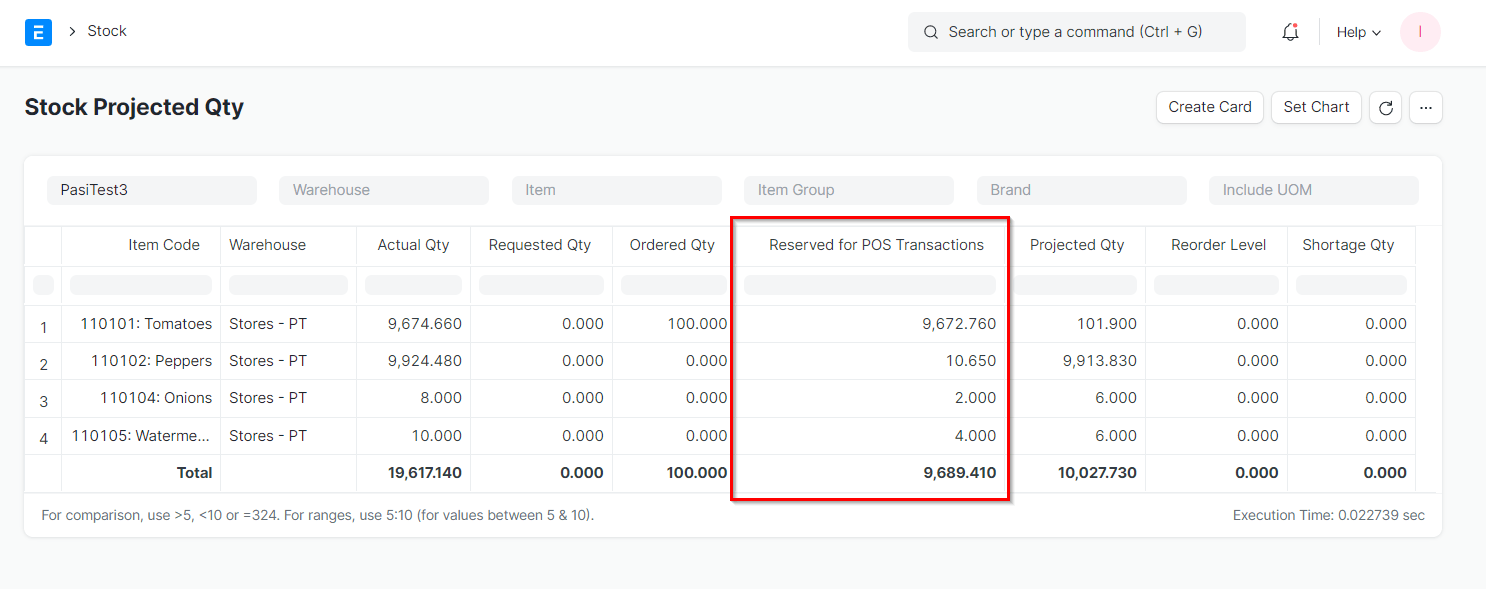Open the Help dropdown menu
This screenshot has width=1486, height=589.
(x=1356, y=31)
